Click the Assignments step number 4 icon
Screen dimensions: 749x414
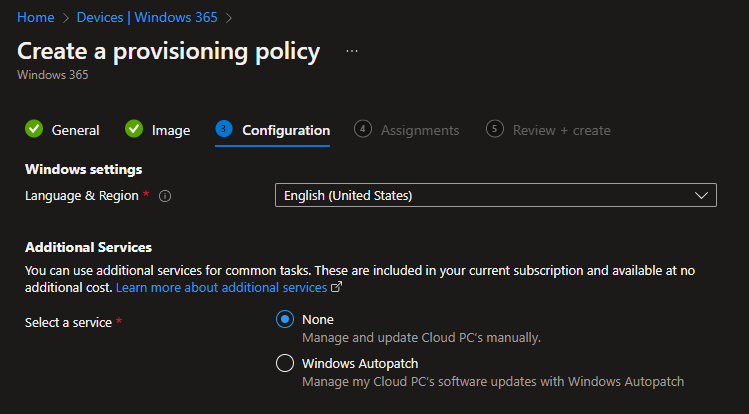tap(363, 129)
